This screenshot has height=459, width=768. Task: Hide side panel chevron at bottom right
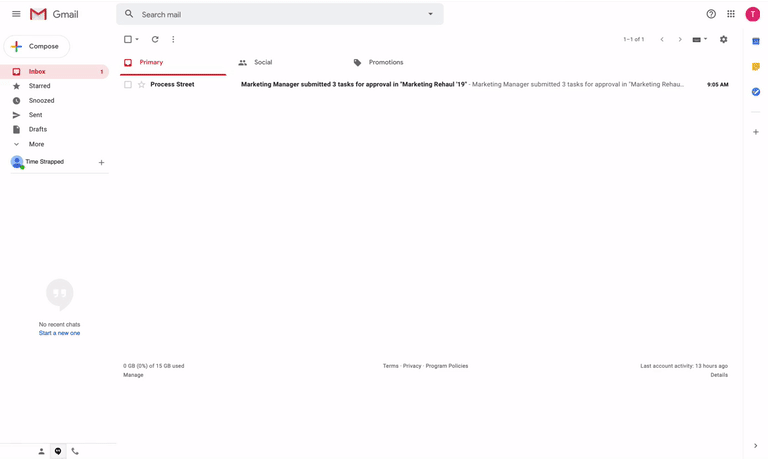click(x=755, y=446)
